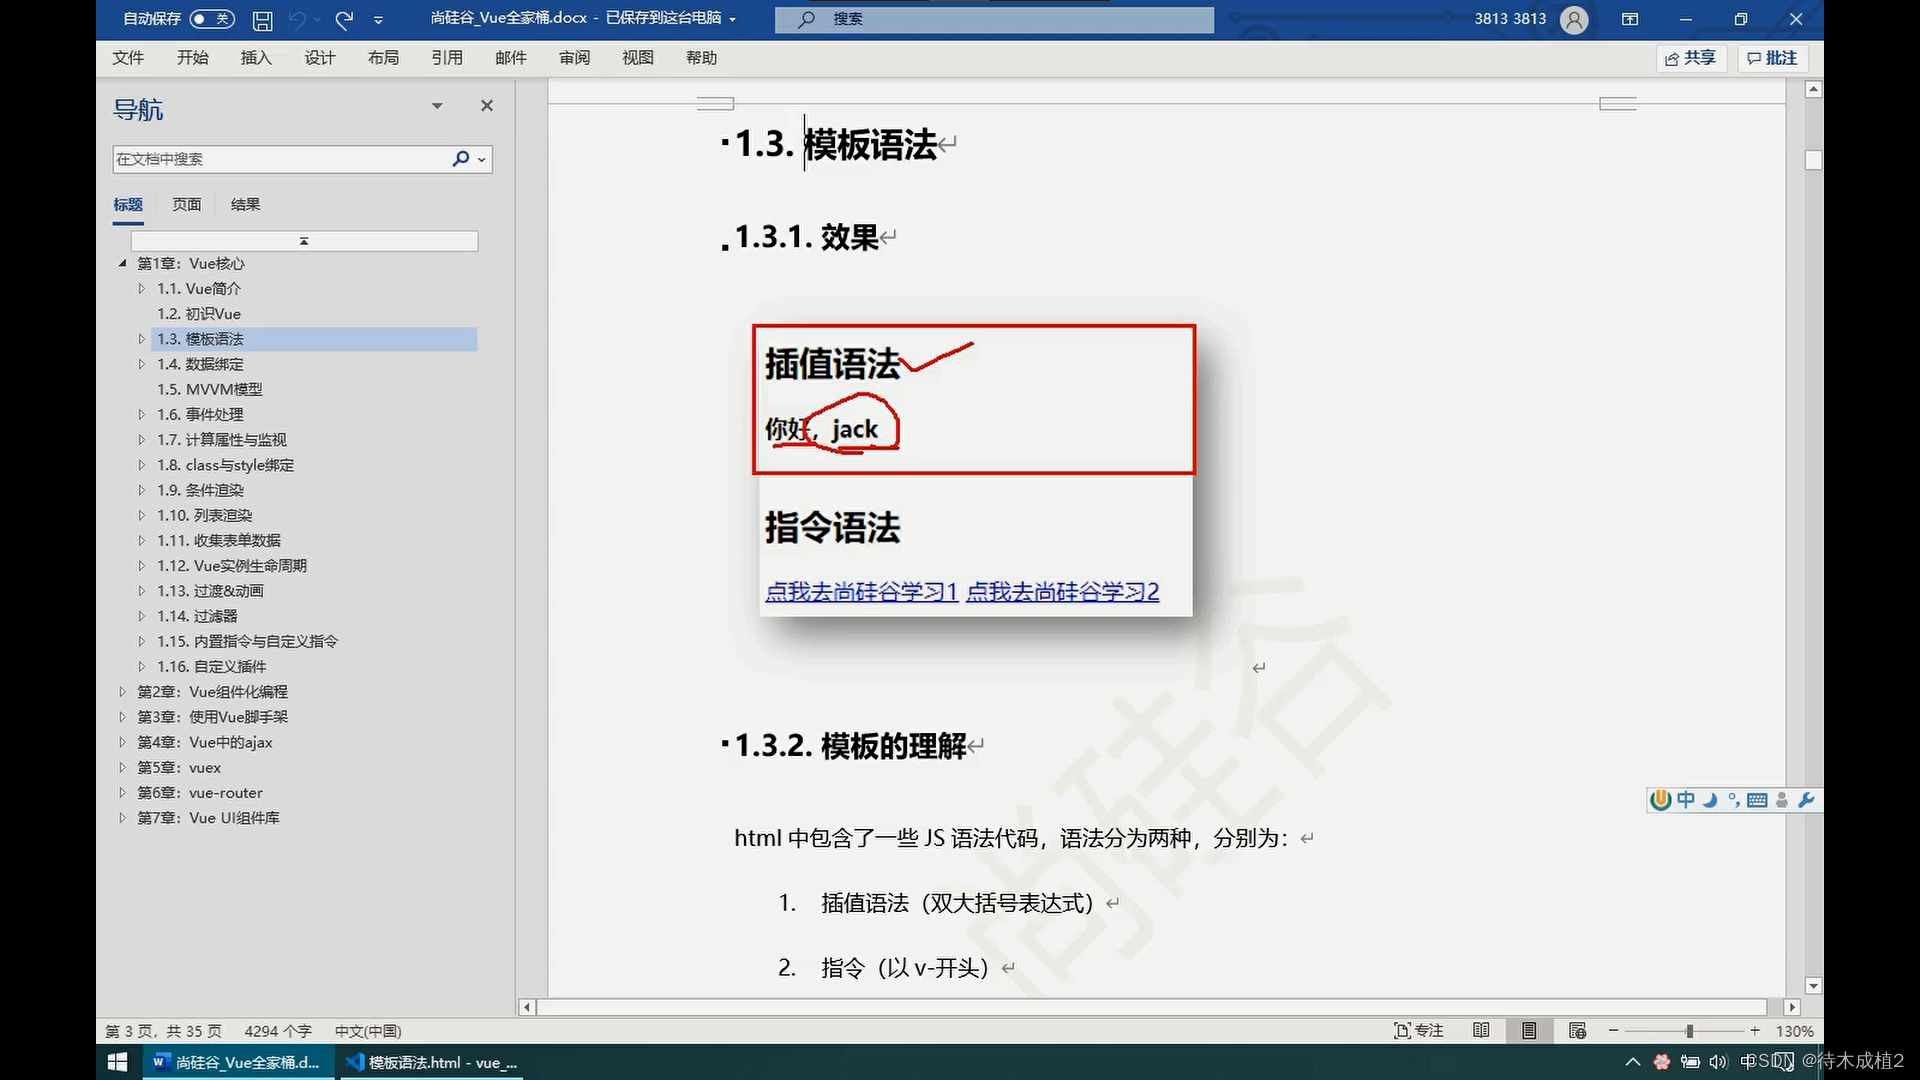The image size is (1920, 1080).
Task: Click the jump-to-top bar in headings list
Action: [x=304, y=241]
